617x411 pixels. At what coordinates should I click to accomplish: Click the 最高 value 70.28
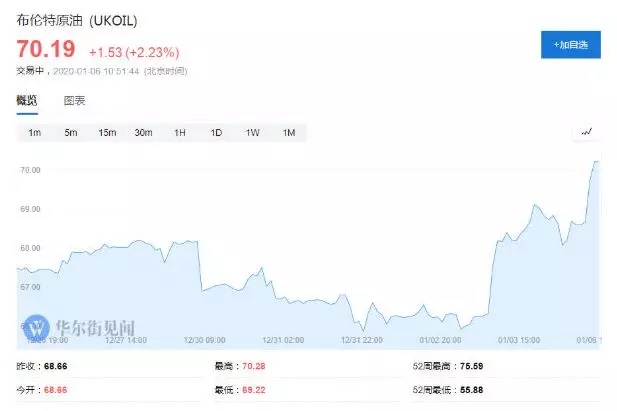pyautogui.click(x=253, y=368)
